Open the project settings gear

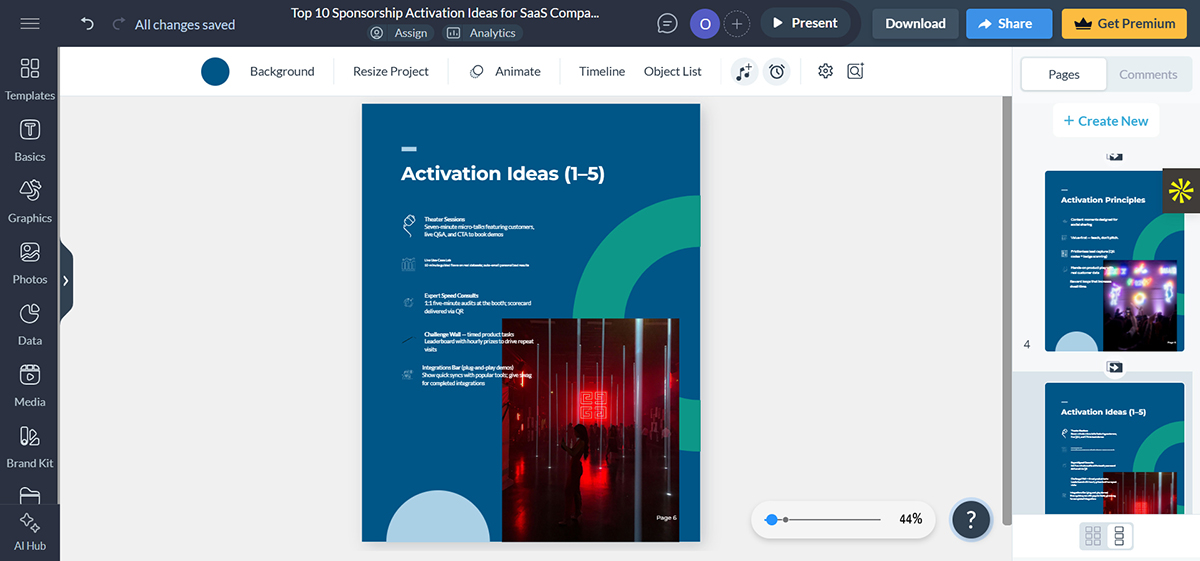[825, 71]
